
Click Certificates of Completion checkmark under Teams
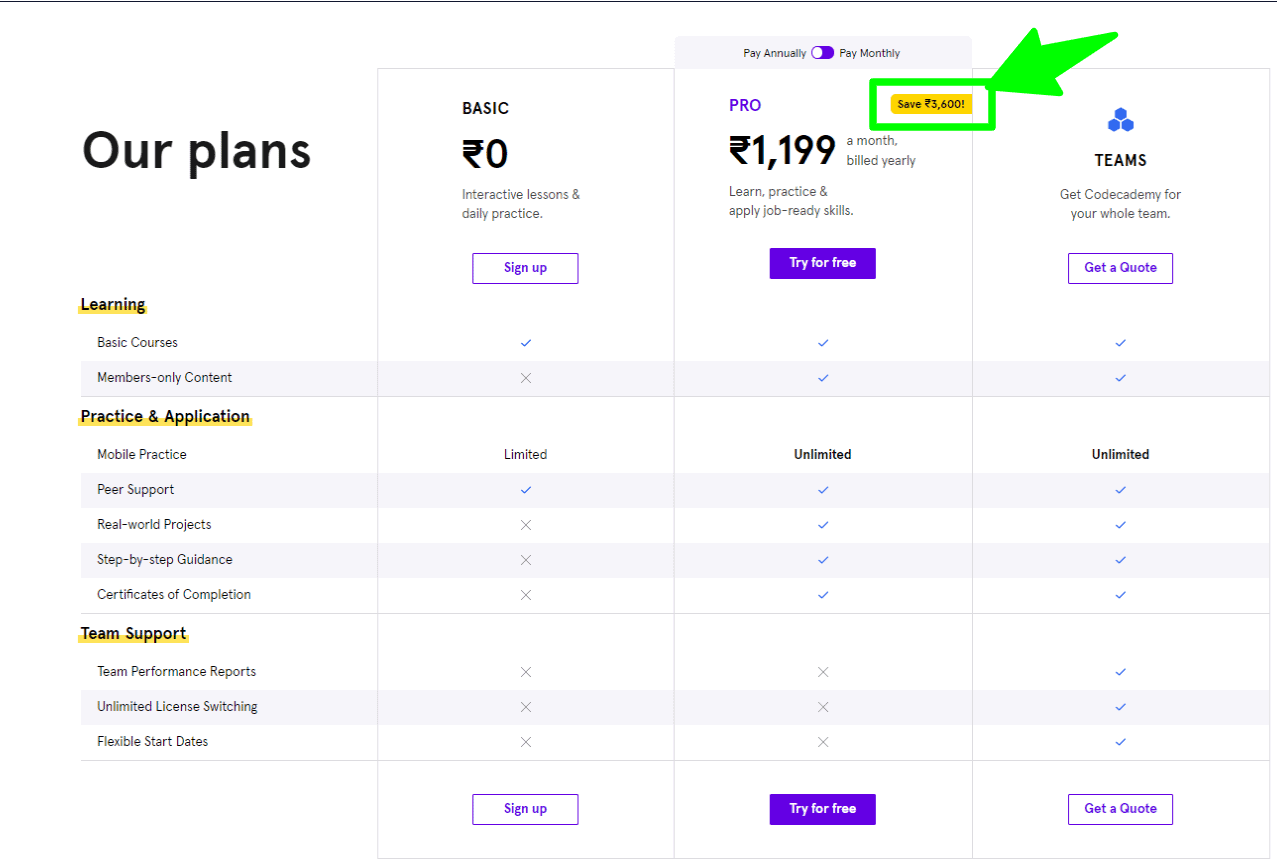(x=1120, y=595)
